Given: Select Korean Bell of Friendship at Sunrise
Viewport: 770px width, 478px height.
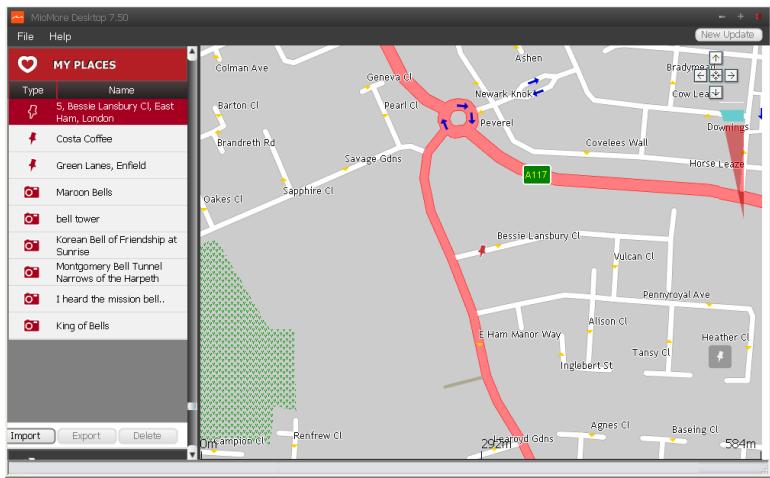Looking at the screenshot, I should click(98, 245).
